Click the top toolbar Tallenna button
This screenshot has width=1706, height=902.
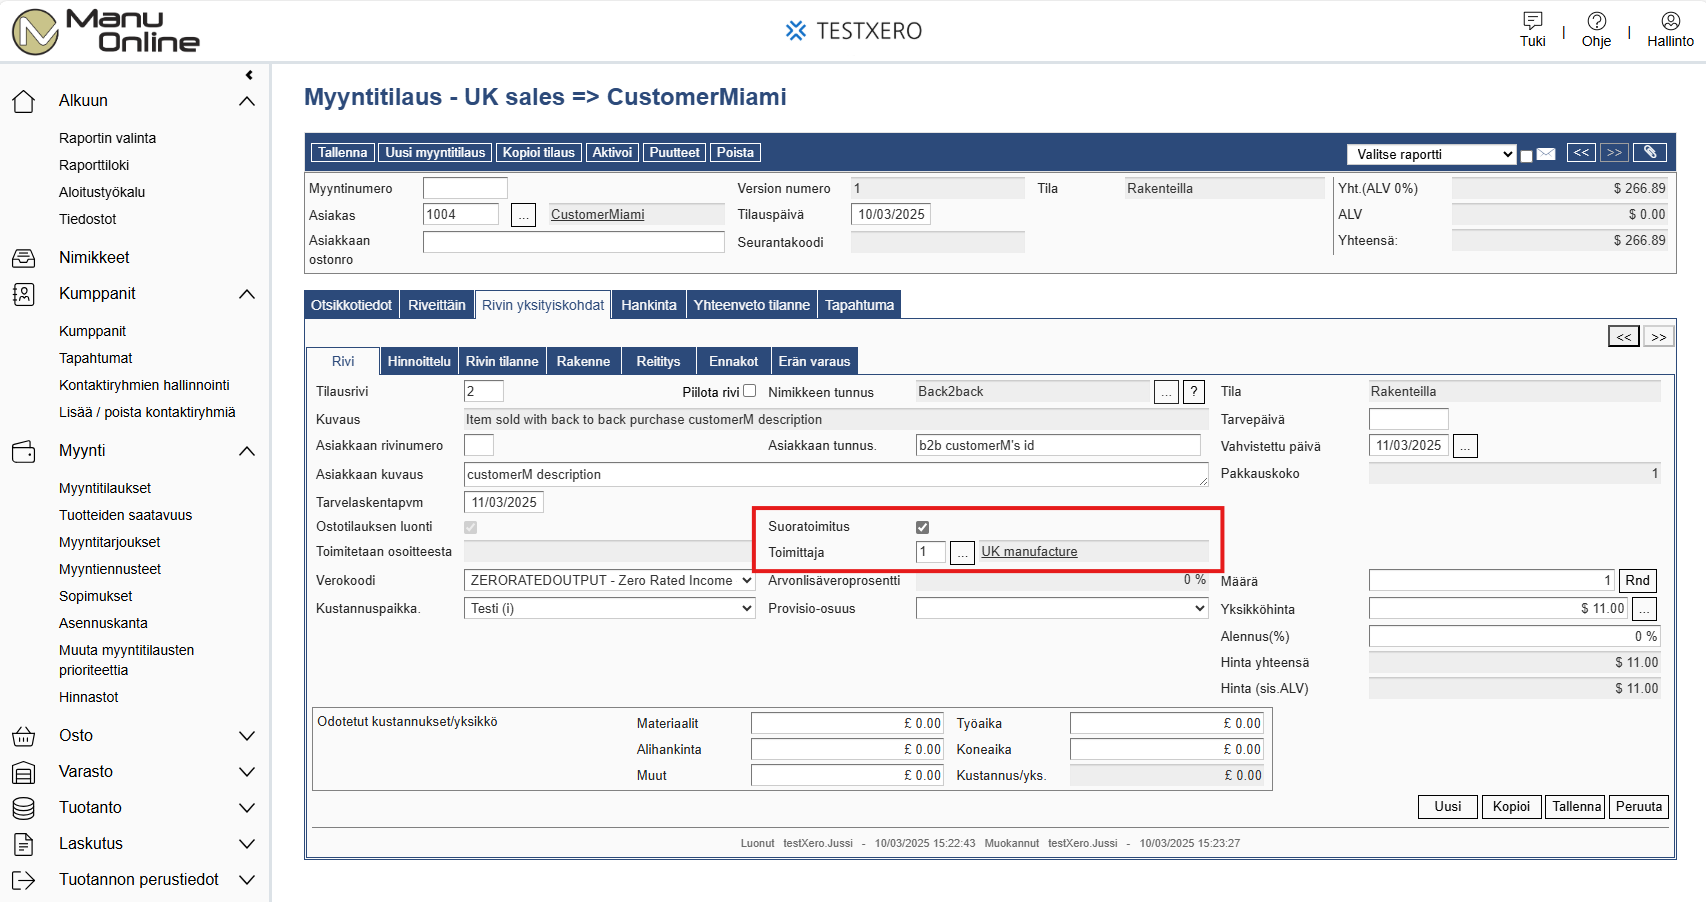(x=342, y=153)
